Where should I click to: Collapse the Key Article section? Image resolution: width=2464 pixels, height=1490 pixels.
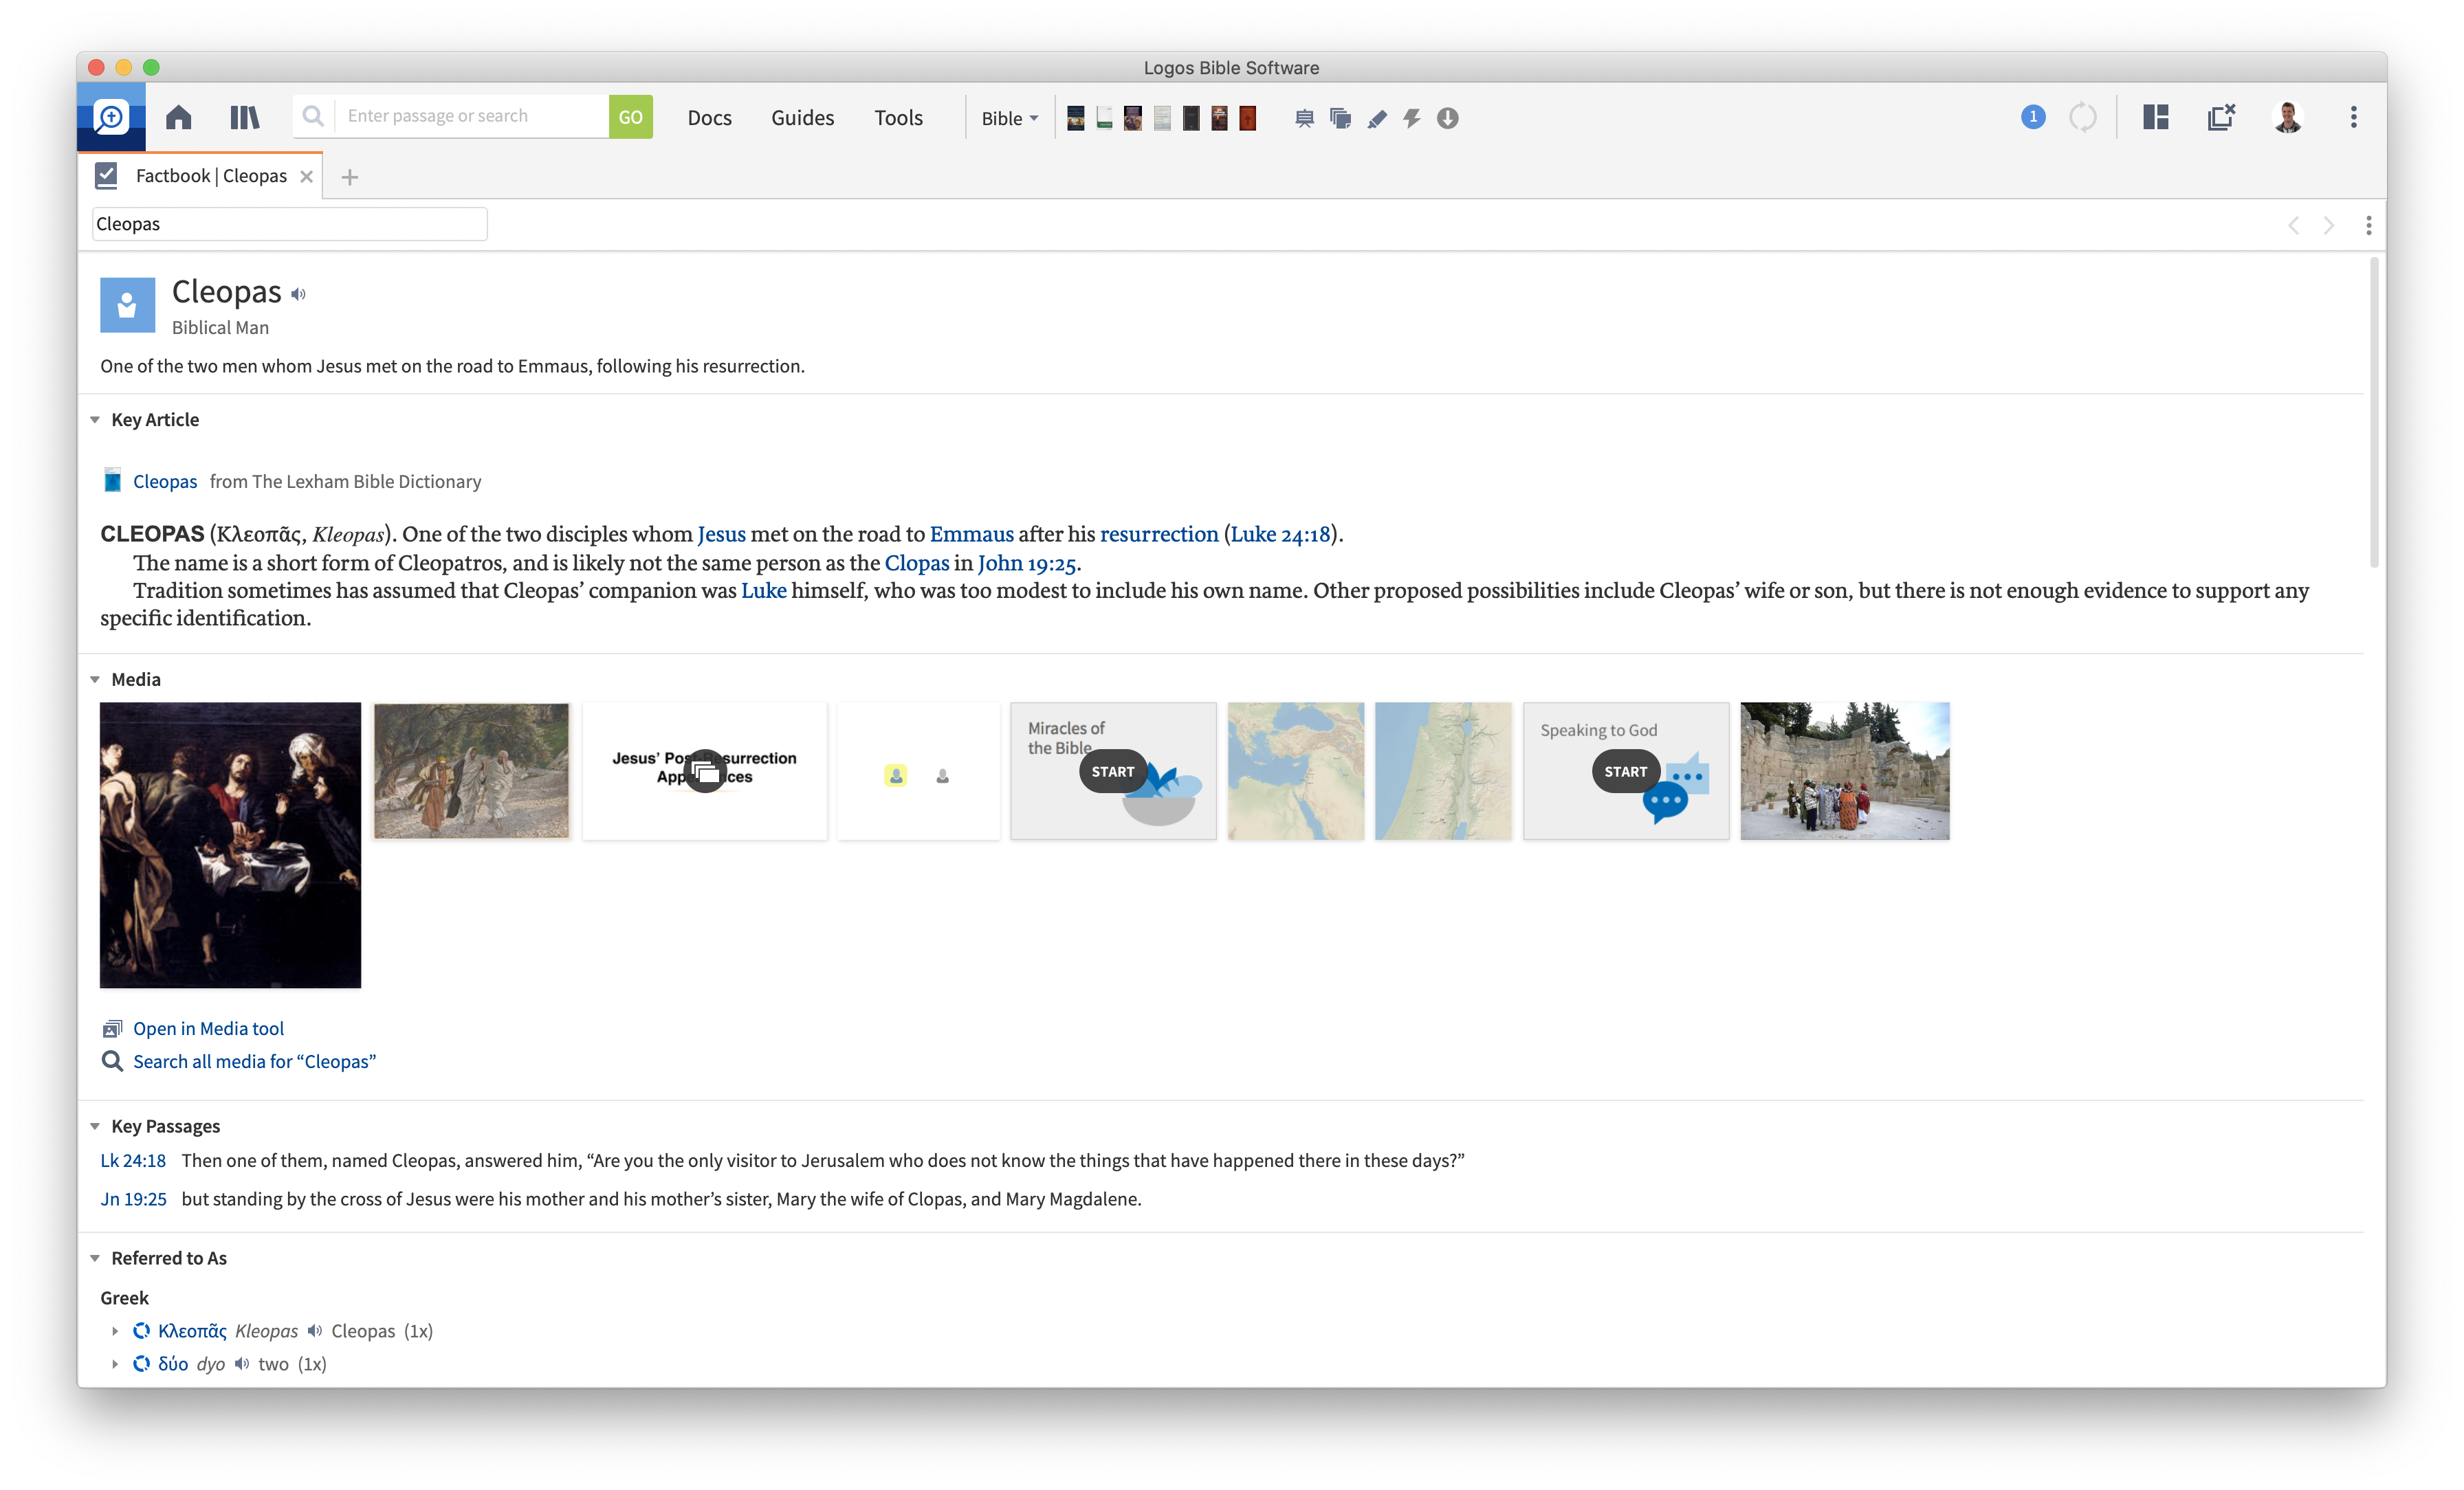point(95,420)
